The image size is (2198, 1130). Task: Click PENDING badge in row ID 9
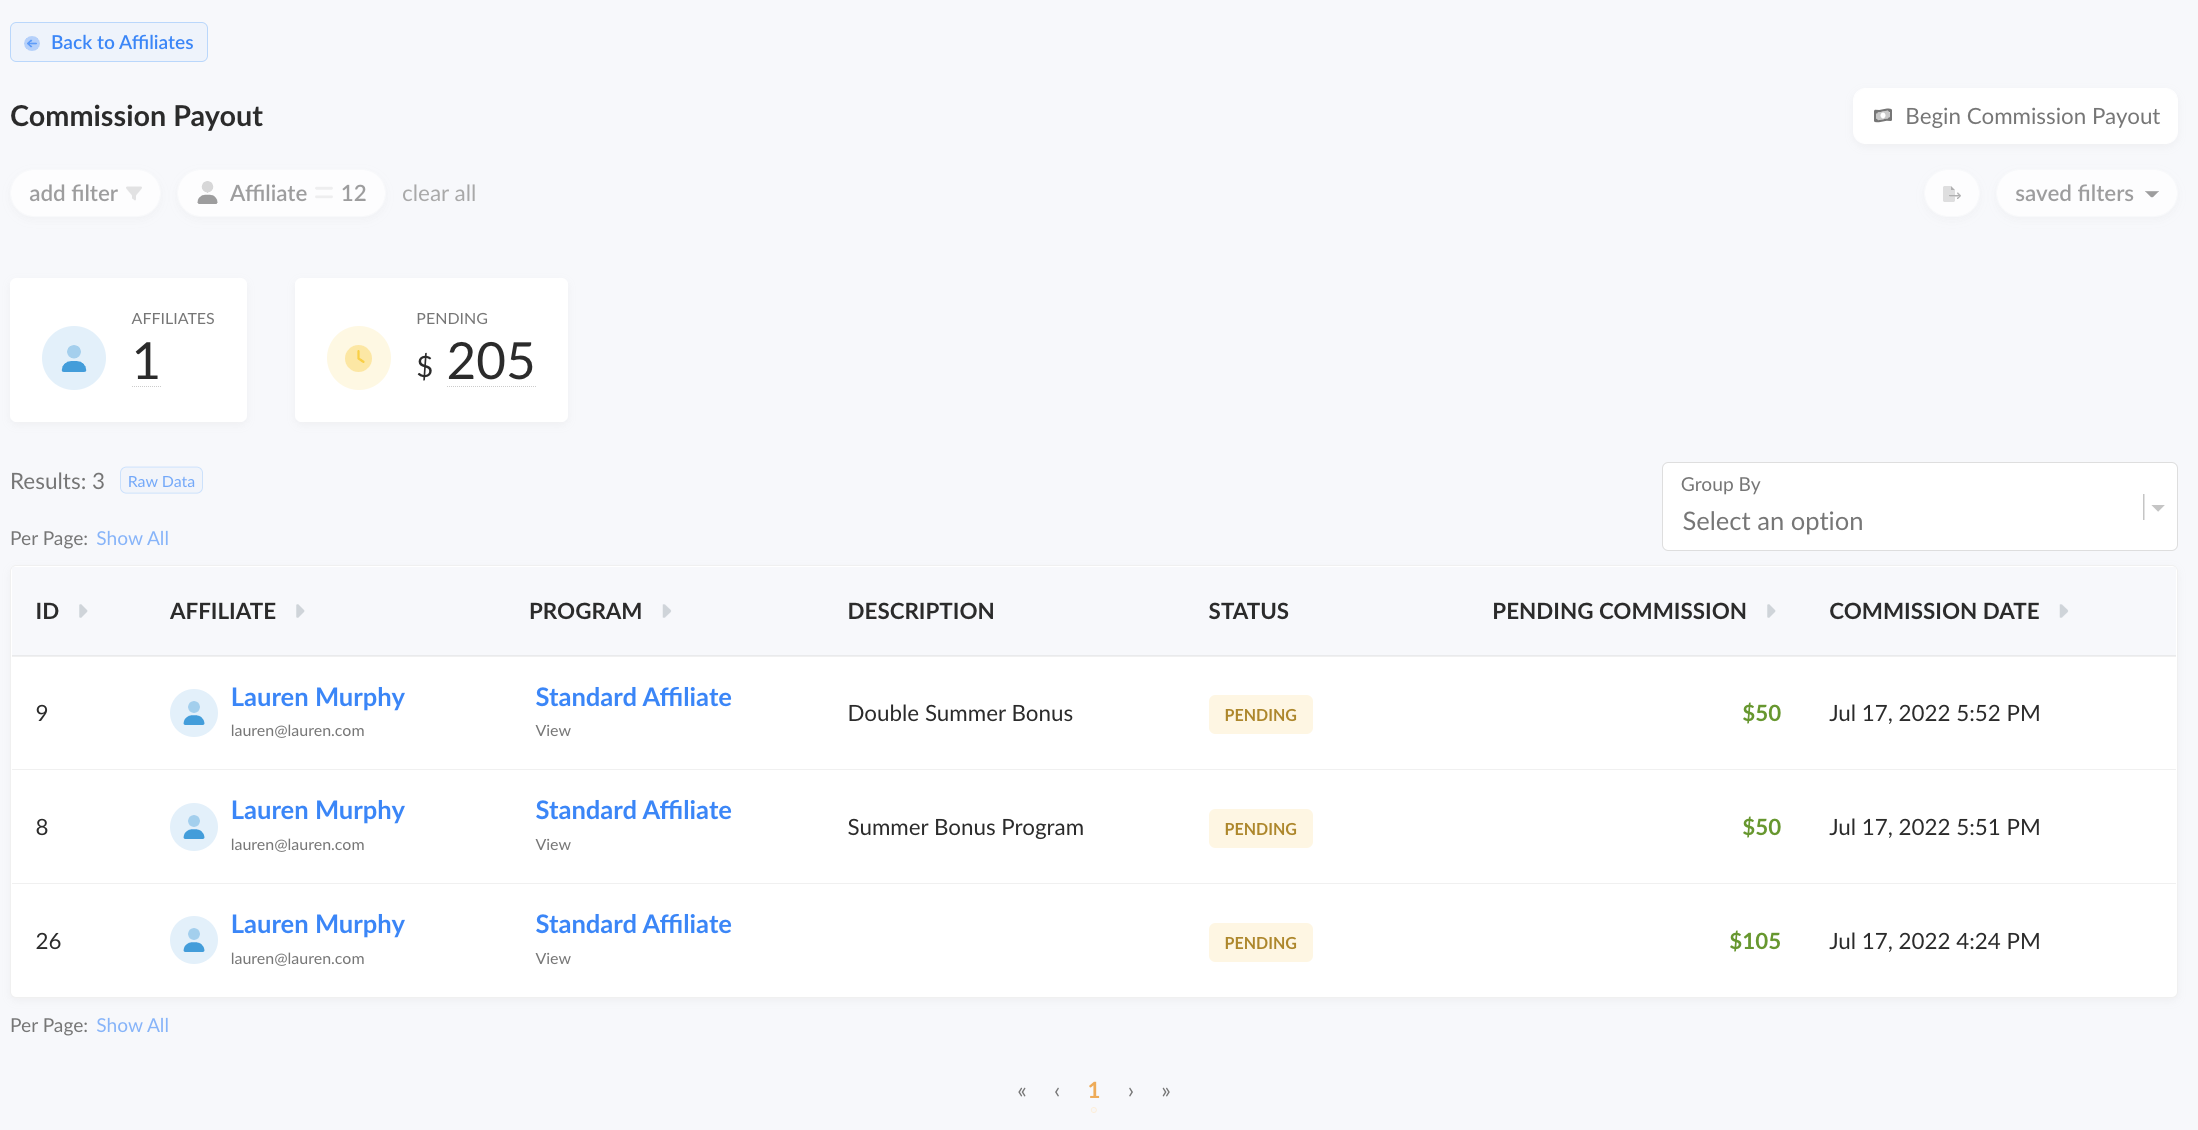(1260, 714)
